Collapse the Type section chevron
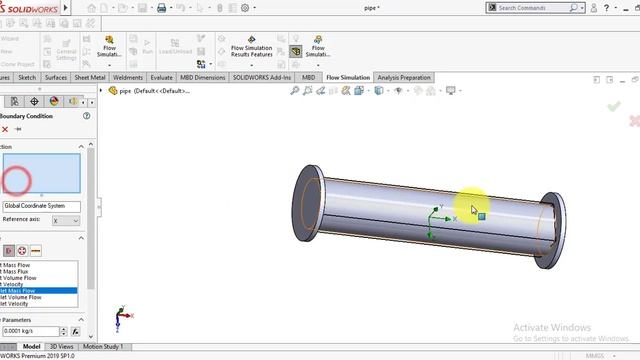The width and height of the screenshot is (640, 360). (x=81, y=238)
